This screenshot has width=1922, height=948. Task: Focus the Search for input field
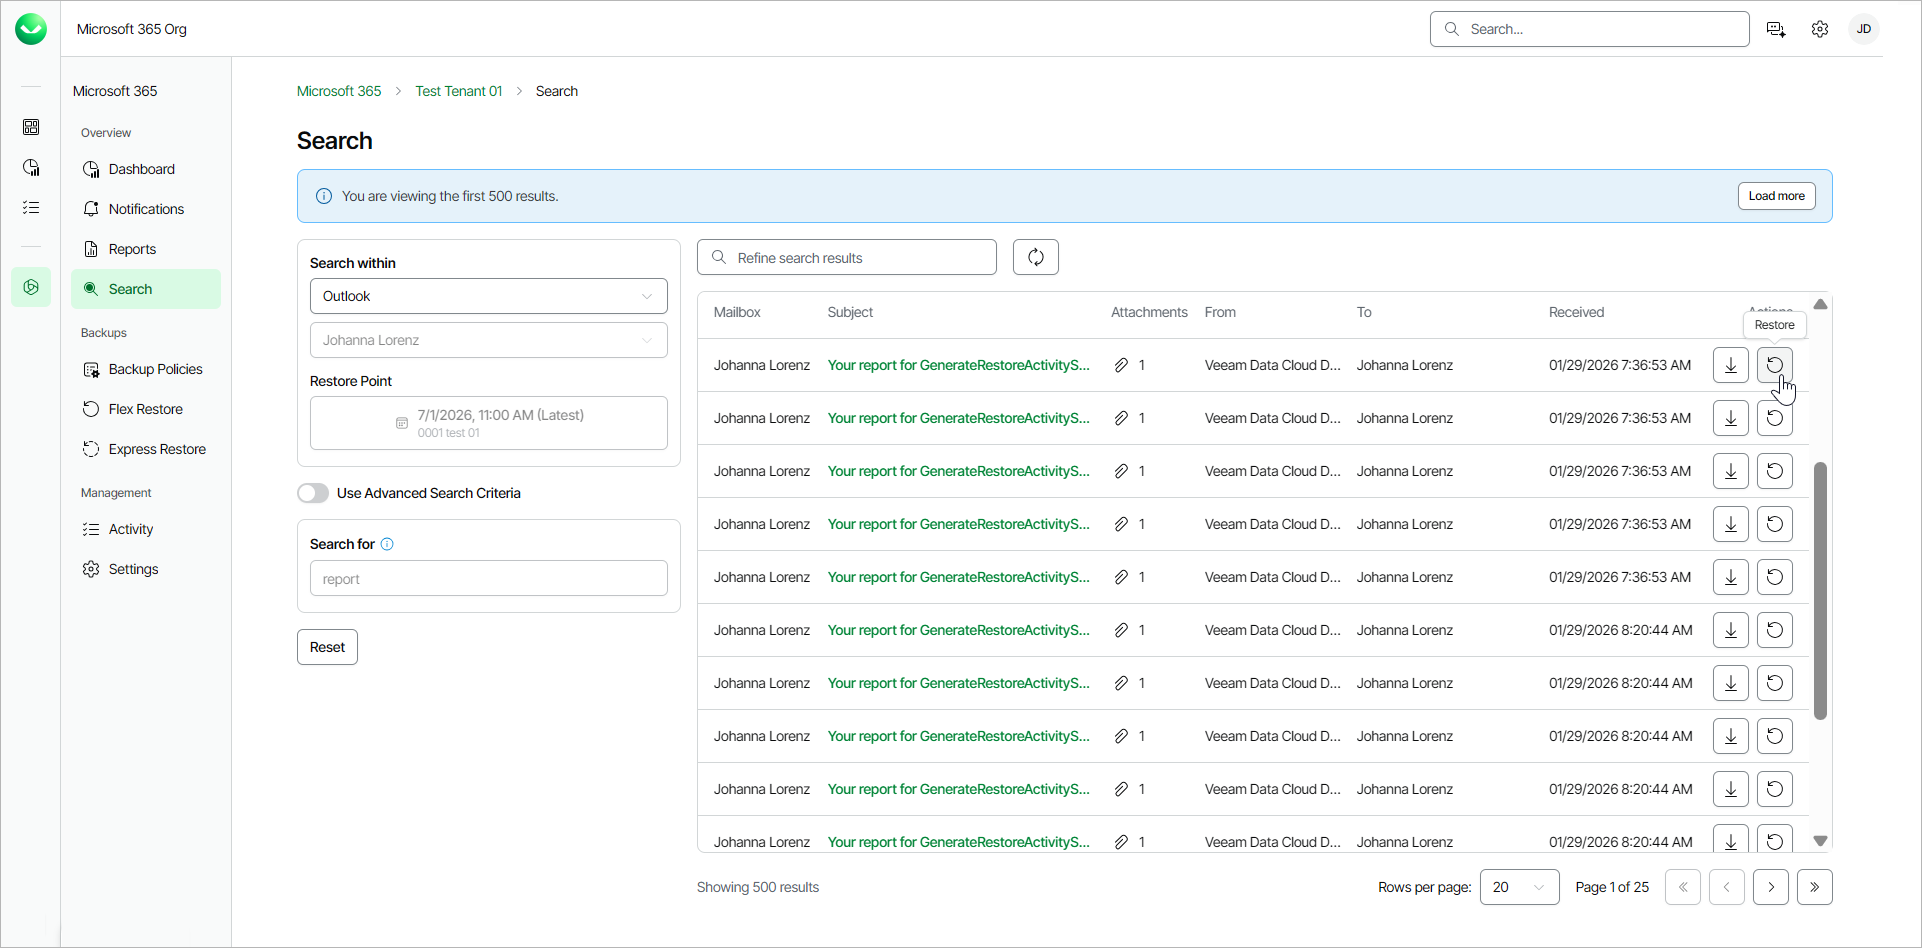coord(489,578)
